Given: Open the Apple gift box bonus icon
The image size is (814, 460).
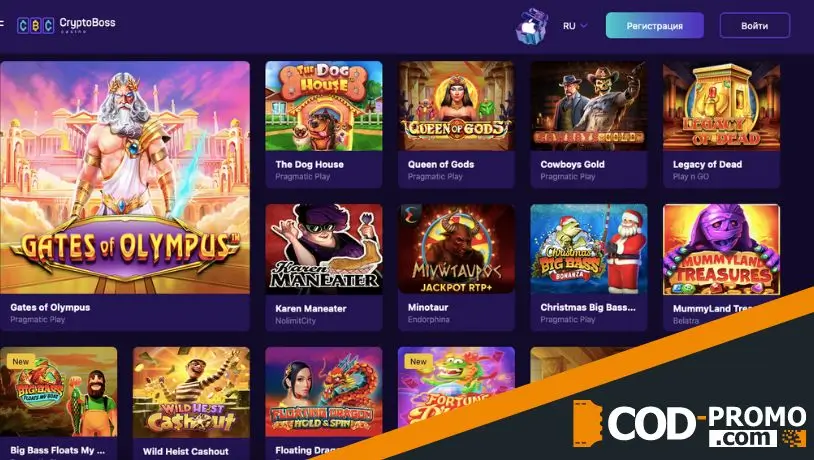Looking at the screenshot, I should (x=532, y=25).
